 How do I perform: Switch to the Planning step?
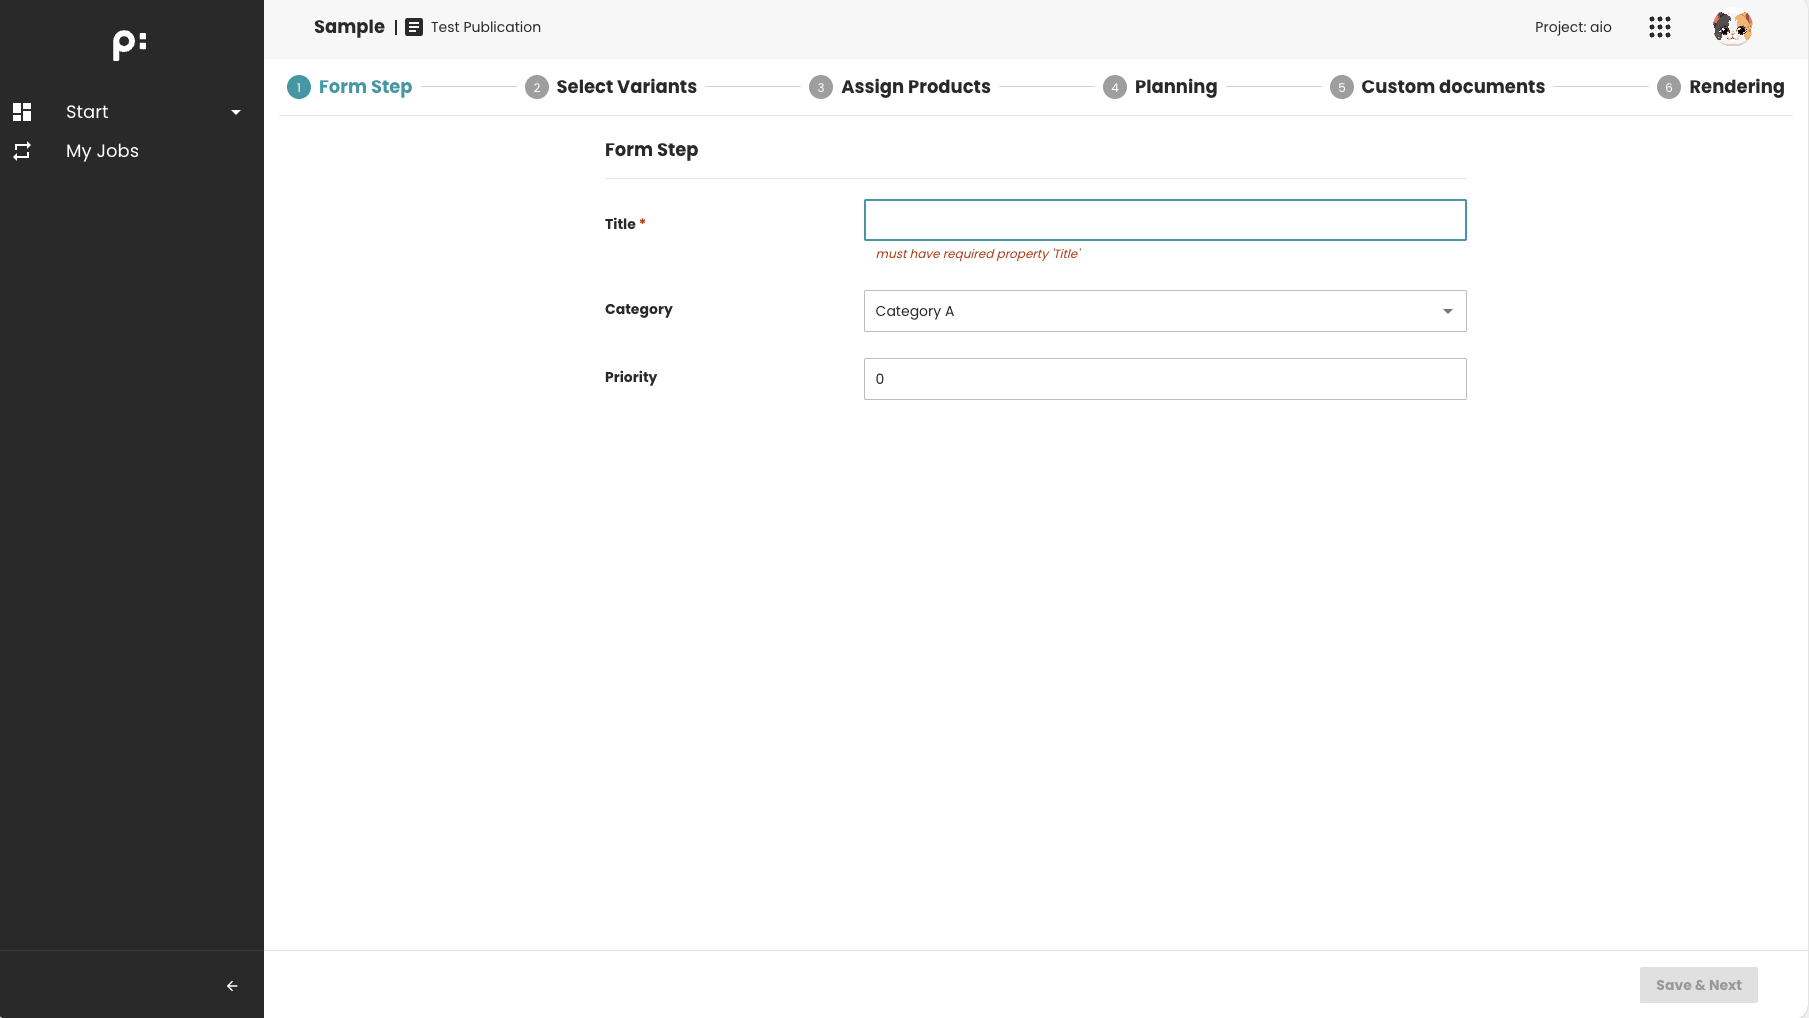1175,87
